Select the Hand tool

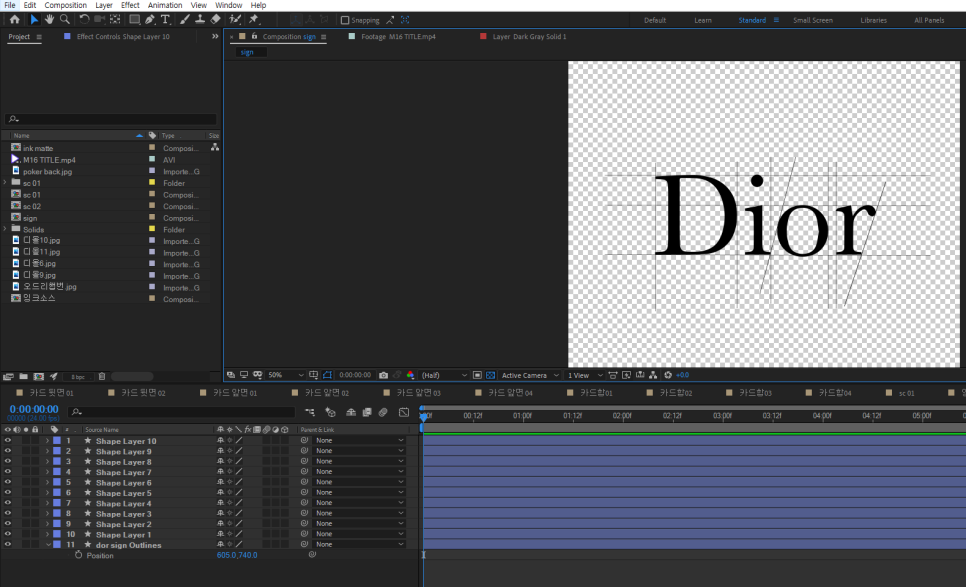click(x=49, y=20)
